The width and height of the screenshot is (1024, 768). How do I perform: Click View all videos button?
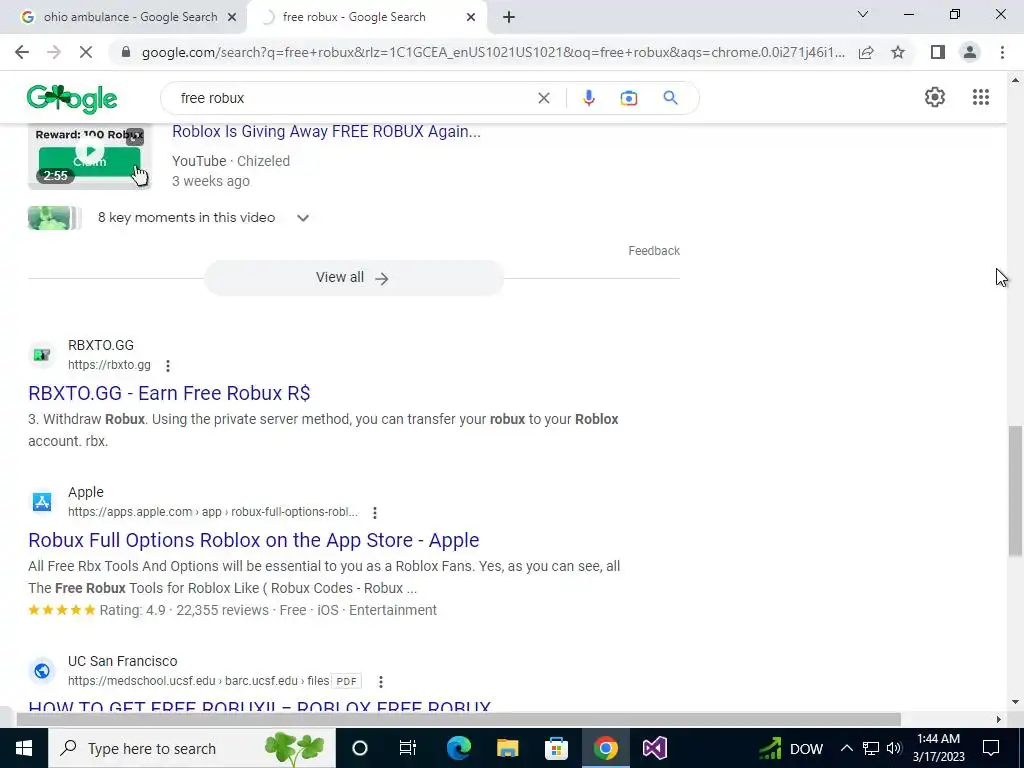[x=353, y=278]
